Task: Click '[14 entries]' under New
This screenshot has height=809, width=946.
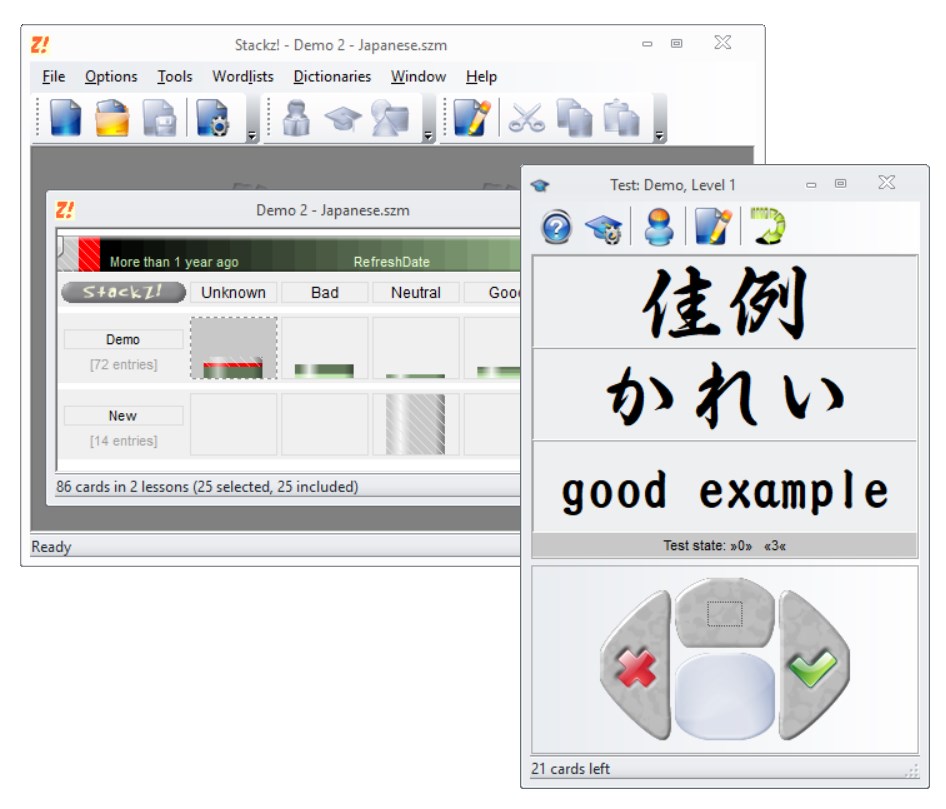Action: (124, 441)
